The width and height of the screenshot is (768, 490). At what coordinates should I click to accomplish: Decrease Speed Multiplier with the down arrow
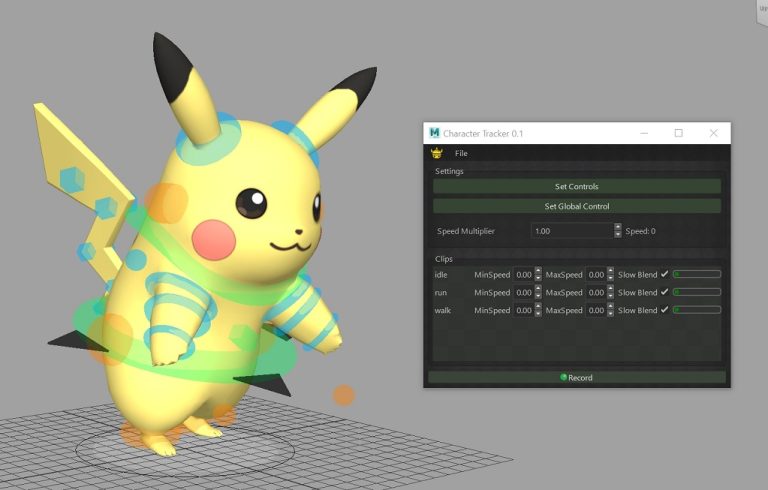click(x=618, y=235)
